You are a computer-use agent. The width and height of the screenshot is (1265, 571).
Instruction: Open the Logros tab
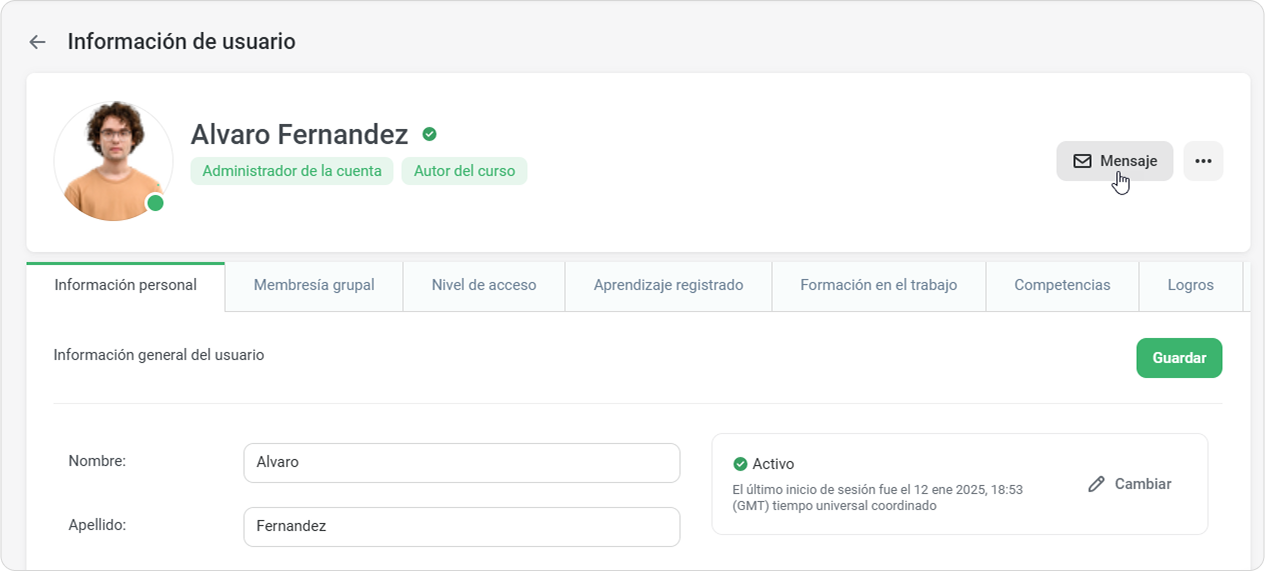[x=1190, y=285]
